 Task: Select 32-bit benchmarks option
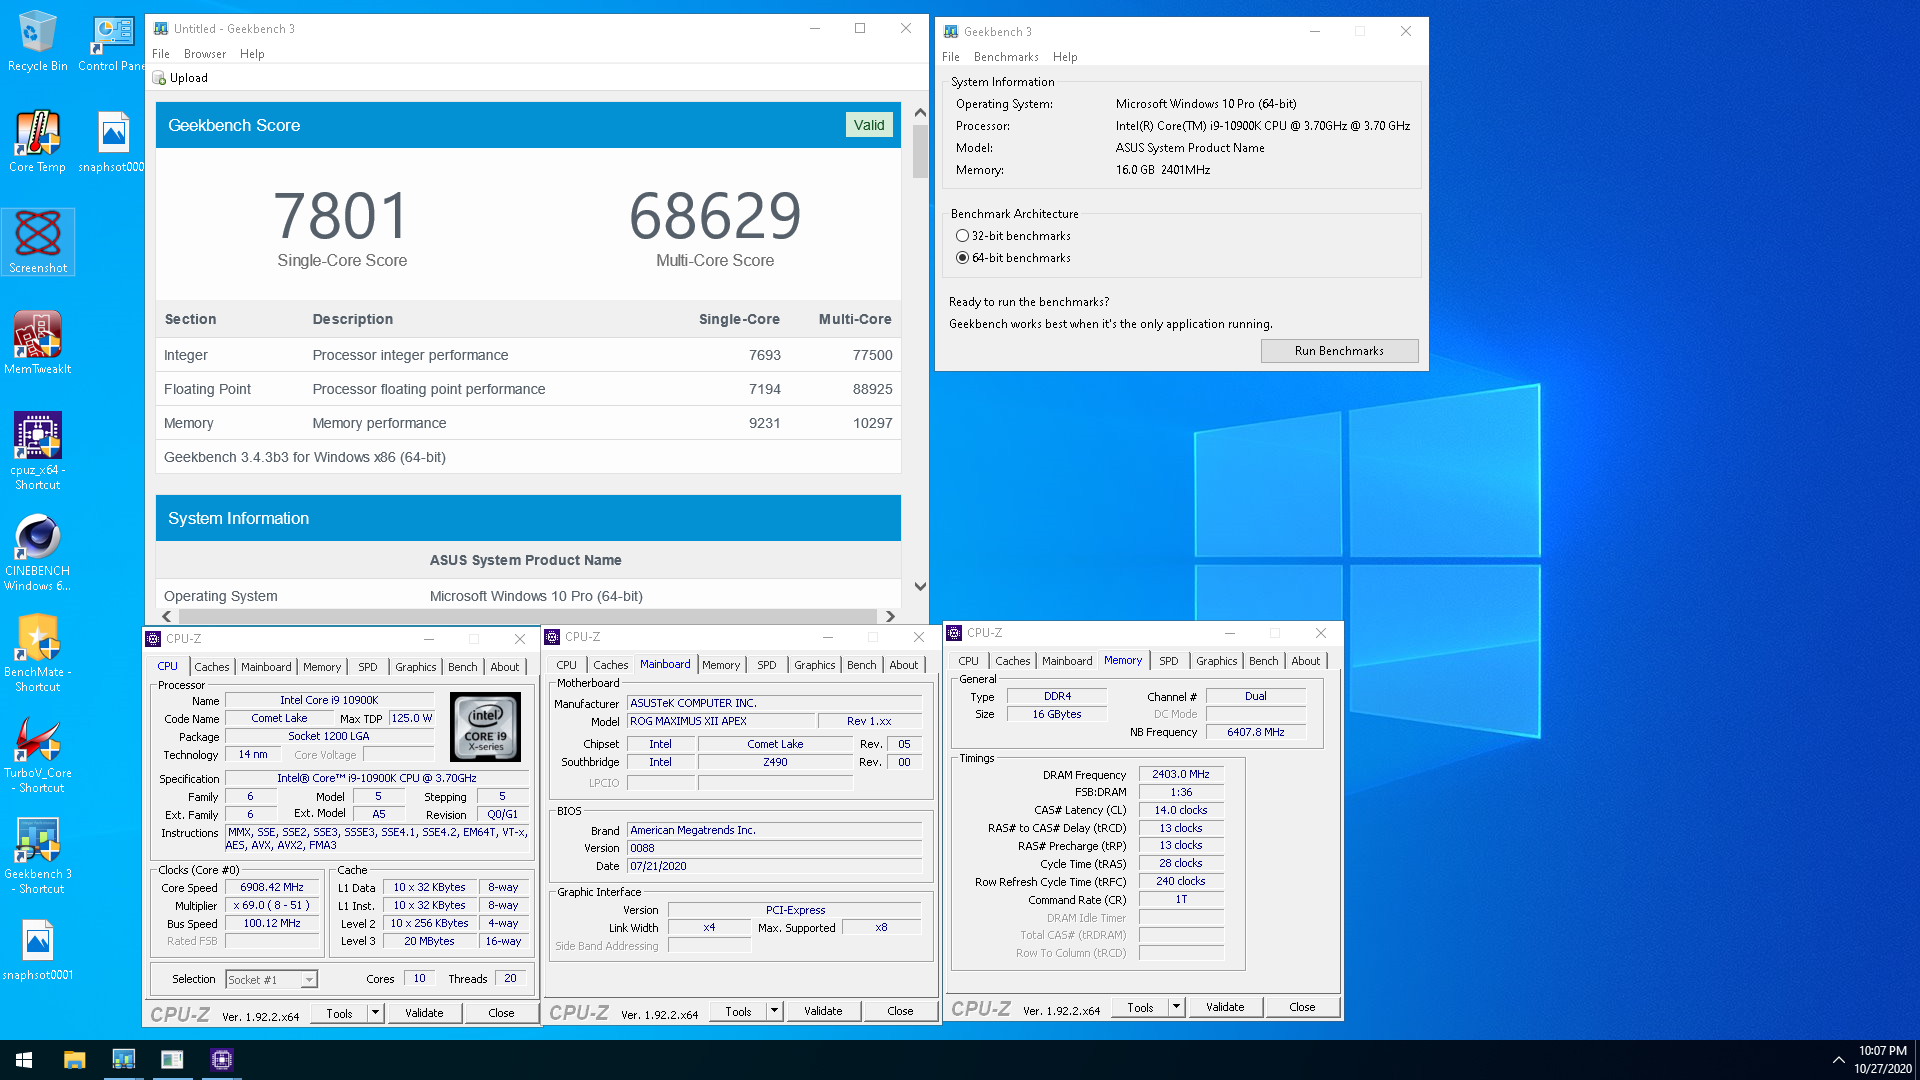[x=962, y=236]
